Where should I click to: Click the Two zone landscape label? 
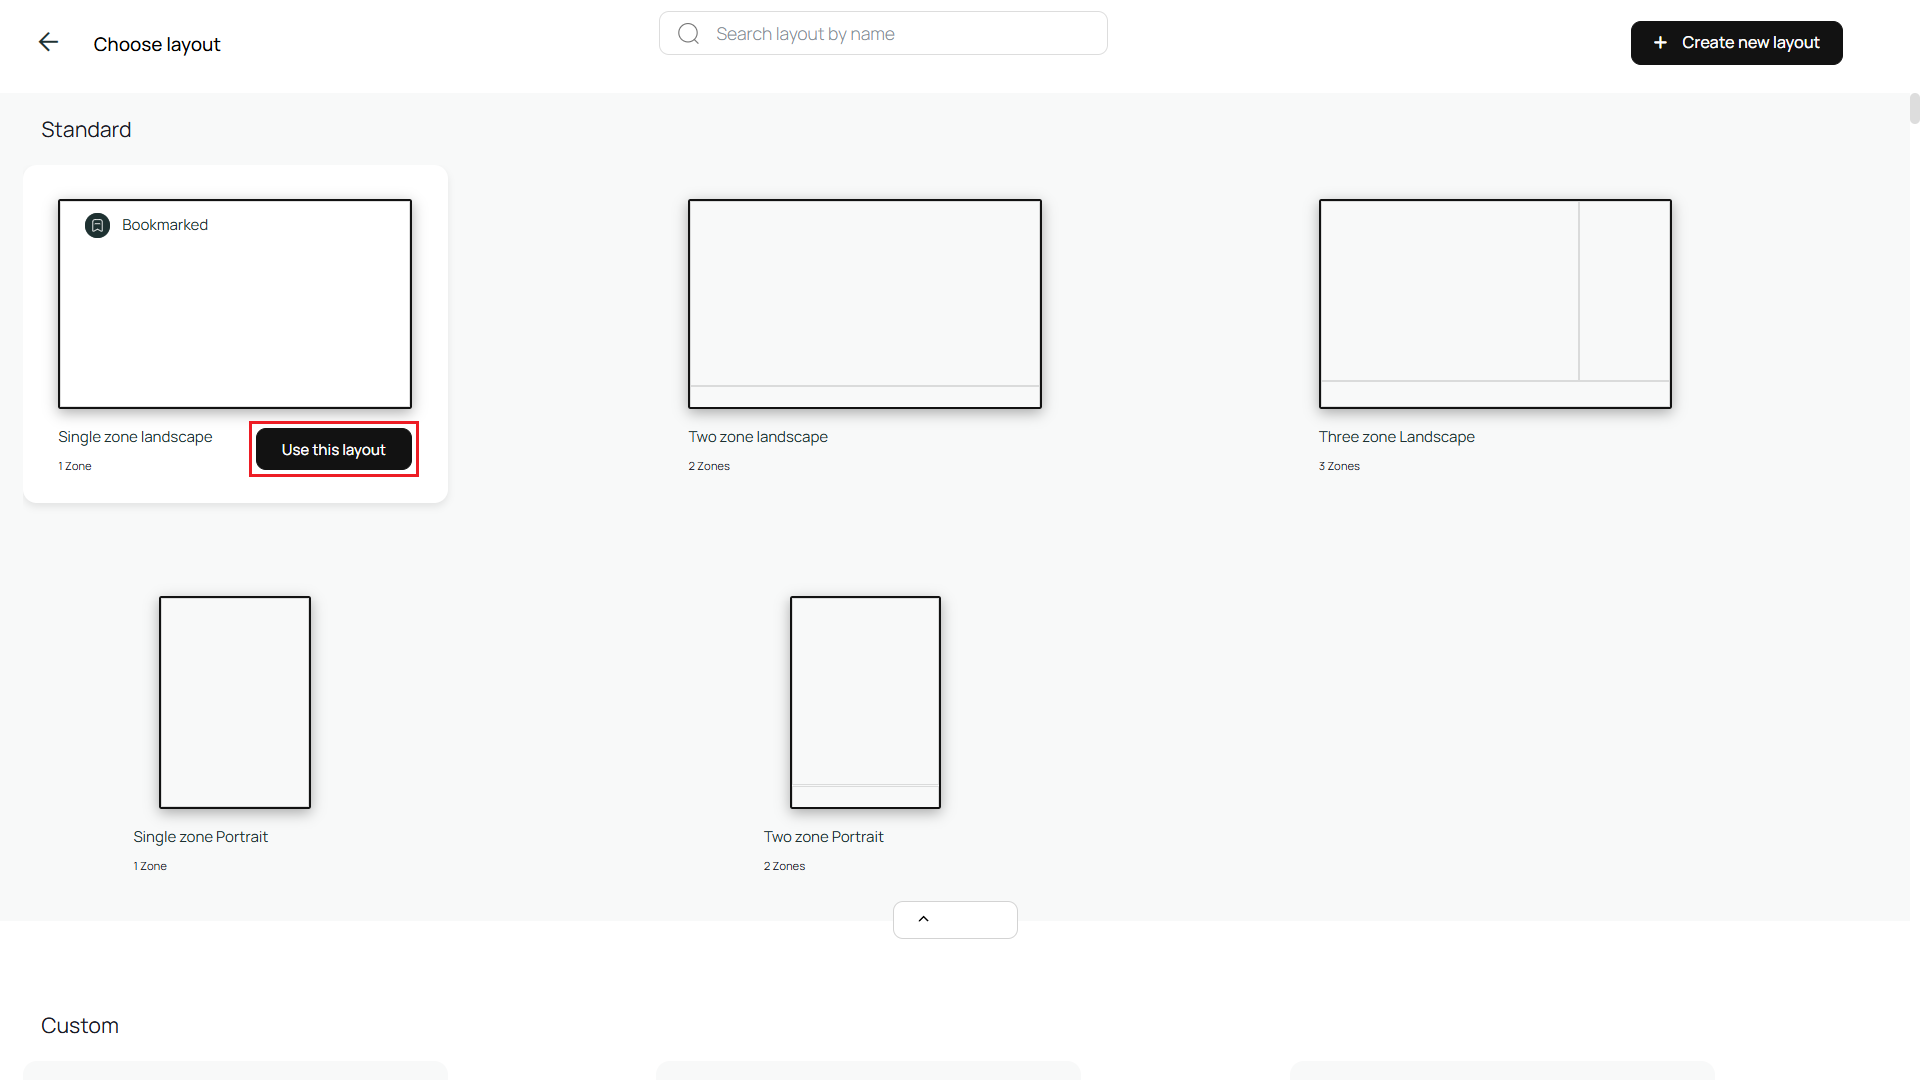click(x=757, y=436)
